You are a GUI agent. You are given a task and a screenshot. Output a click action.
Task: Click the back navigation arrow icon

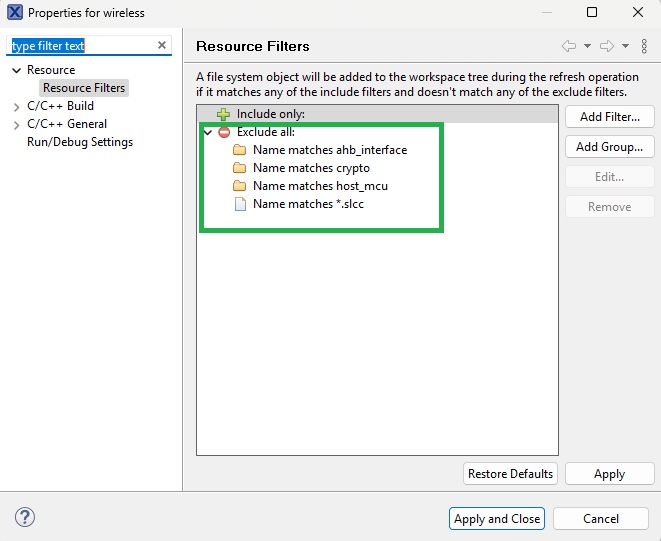(569, 46)
